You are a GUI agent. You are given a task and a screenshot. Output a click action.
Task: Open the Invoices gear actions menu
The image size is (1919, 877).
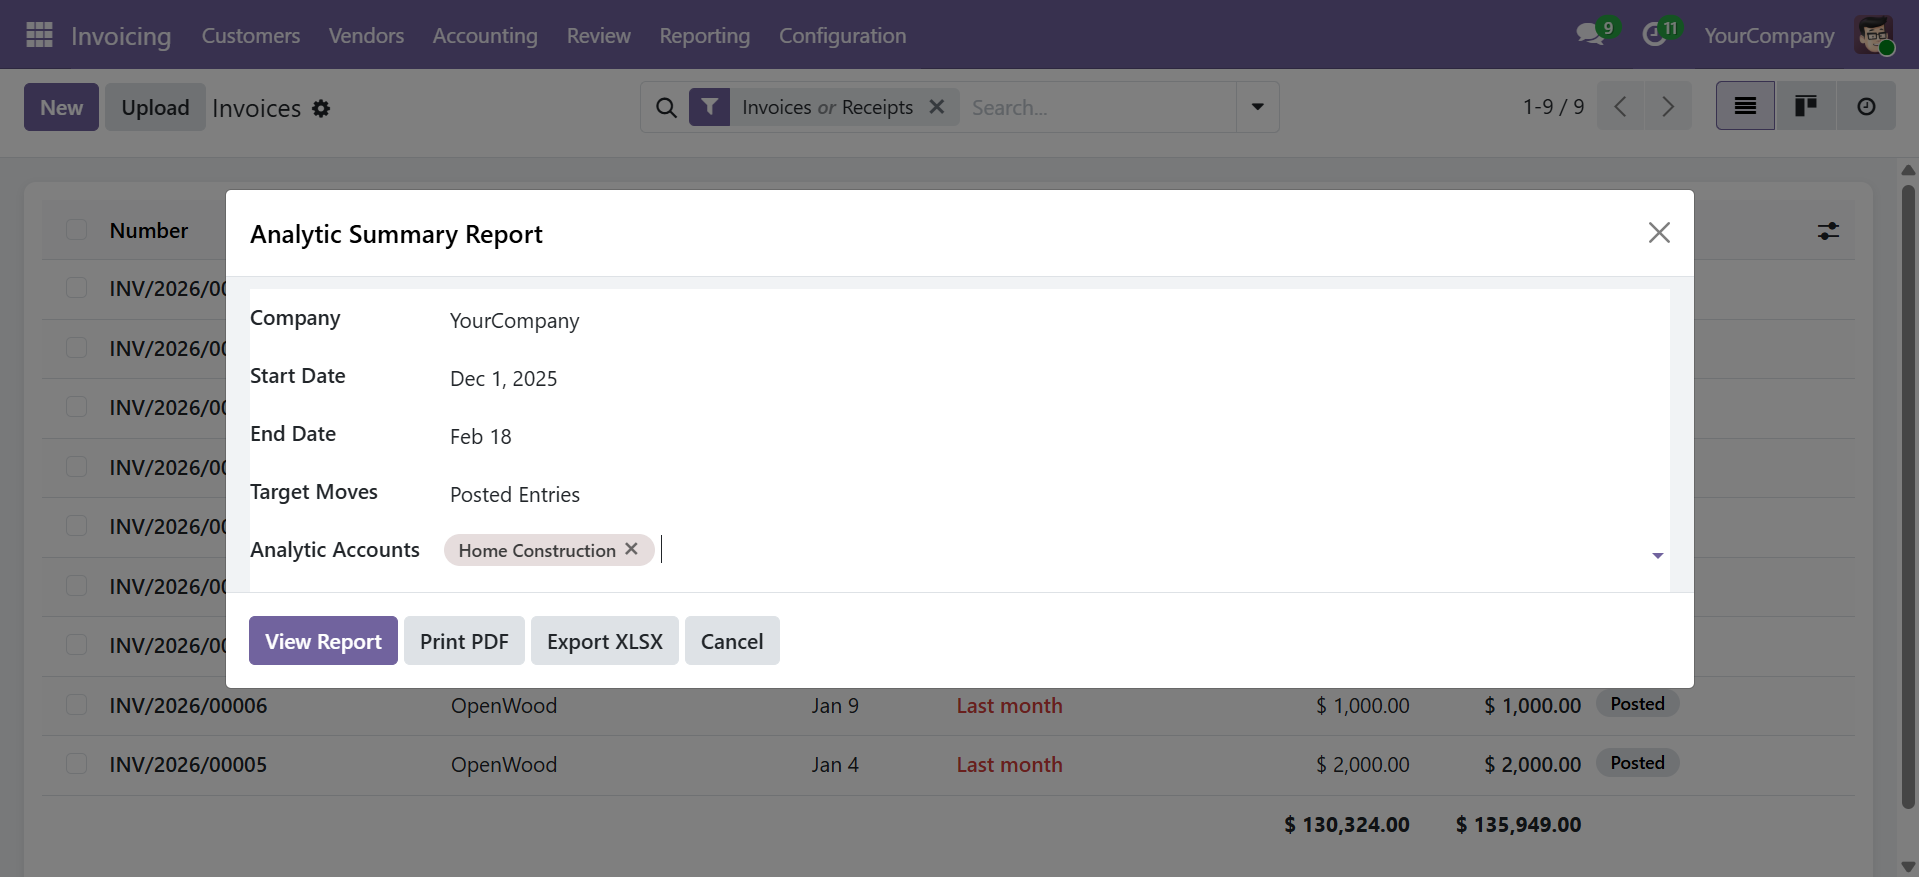tap(321, 108)
